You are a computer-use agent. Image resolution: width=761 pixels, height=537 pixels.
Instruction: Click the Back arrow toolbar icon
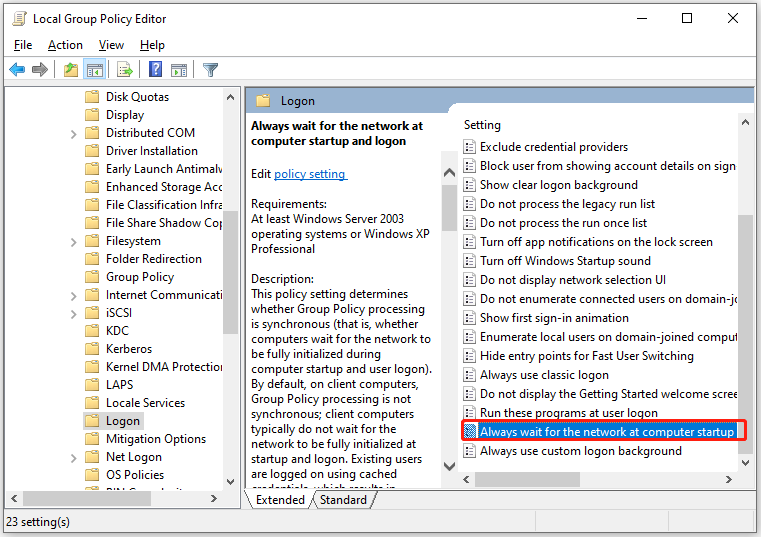[x=17, y=69]
